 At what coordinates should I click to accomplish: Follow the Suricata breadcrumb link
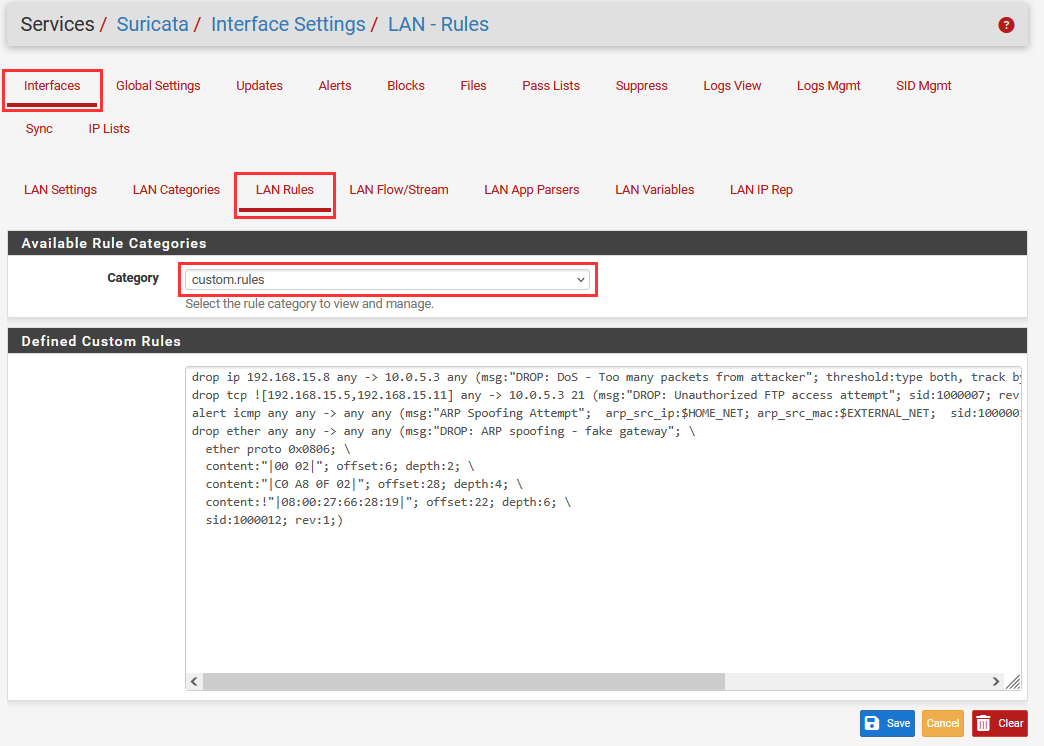pyautogui.click(x=152, y=24)
